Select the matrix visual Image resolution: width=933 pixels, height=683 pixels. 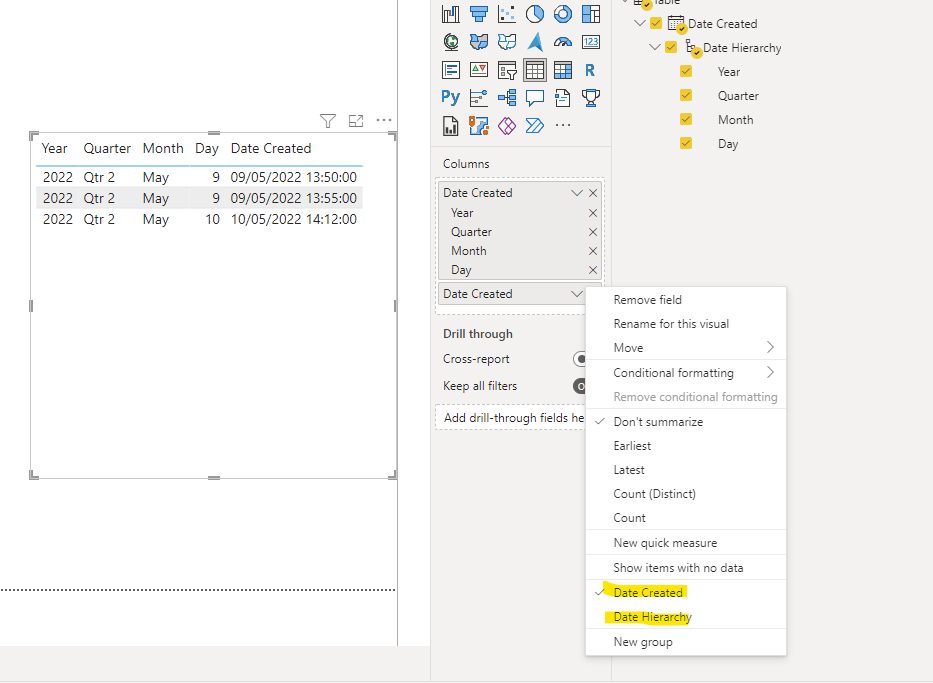click(x=563, y=70)
